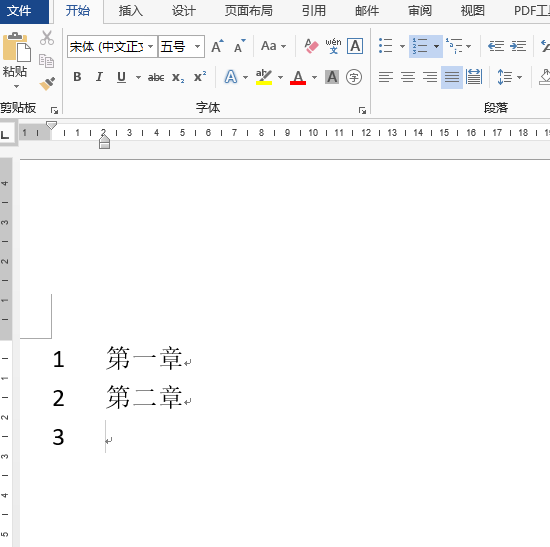Switch to the 审阅 tab
The image size is (550, 547).
coord(420,11)
